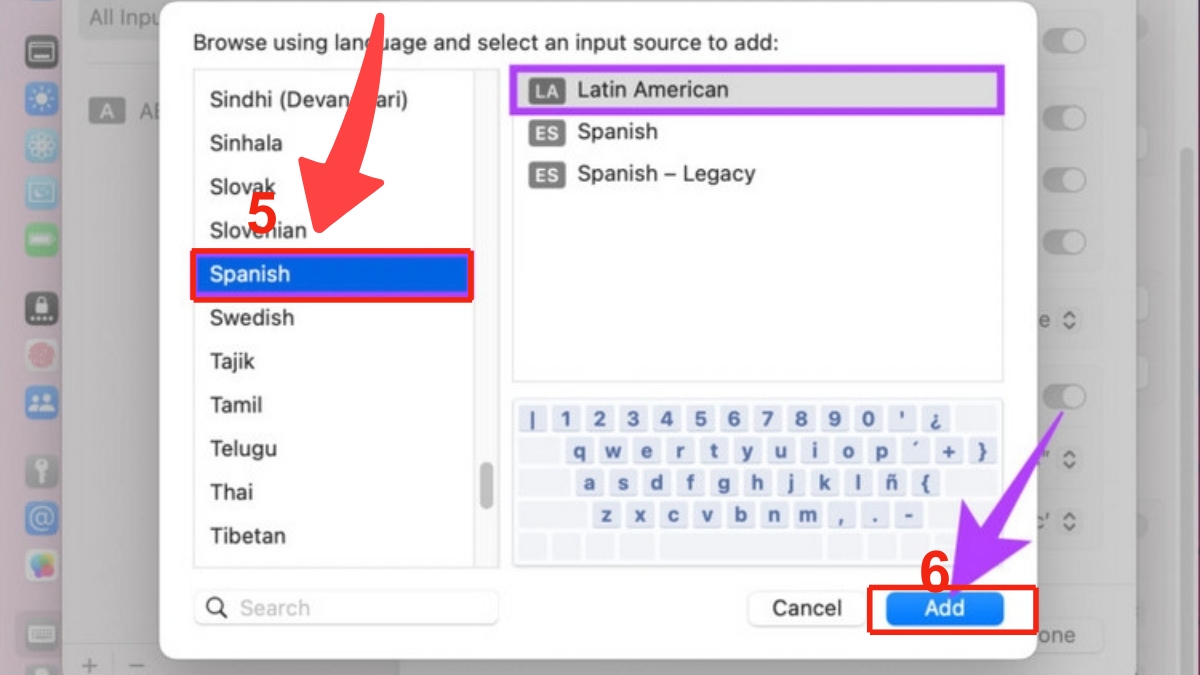Select Swedish in the language list
Screen dimensions: 1200x675
[x=252, y=318]
